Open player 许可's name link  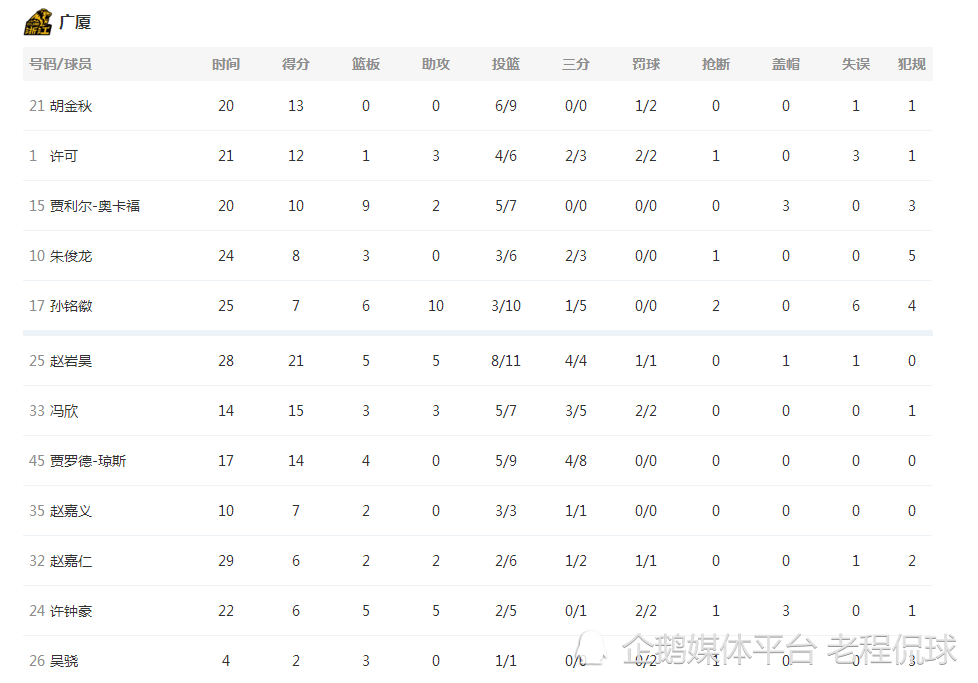click(64, 156)
